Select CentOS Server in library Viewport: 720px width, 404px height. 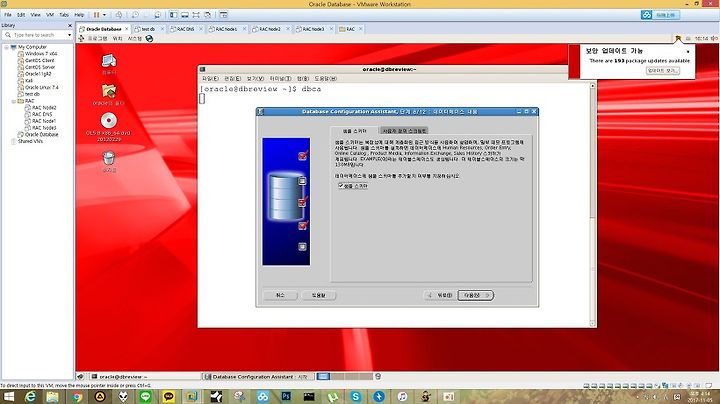pyautogui.click(x=40, y=67)
